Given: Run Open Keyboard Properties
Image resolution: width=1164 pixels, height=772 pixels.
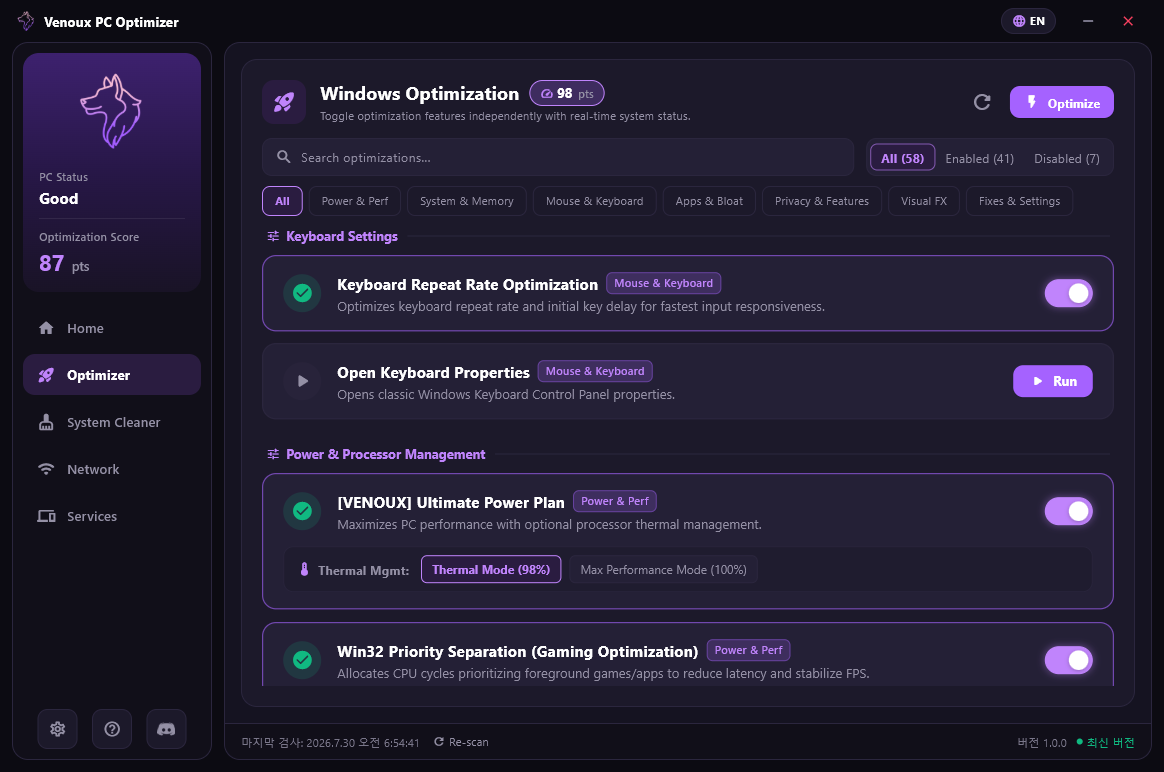Looking at the screenshot, I should click(x=1053, y=381).
